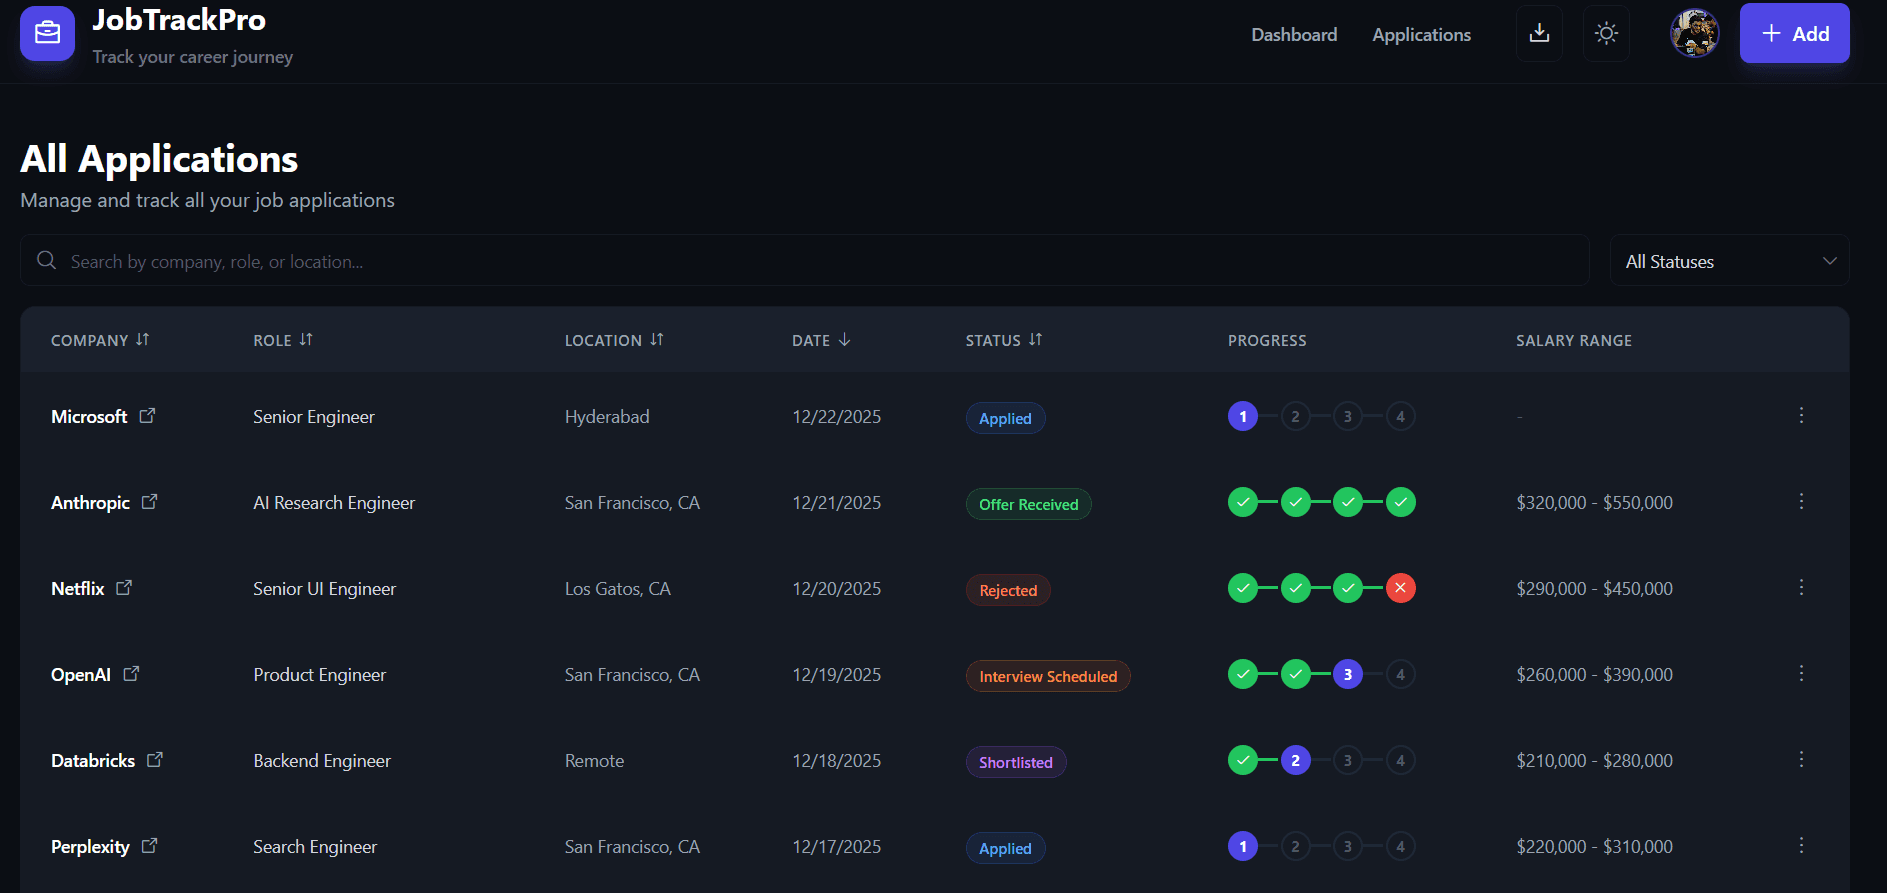Image resolution: width=1887 pixels, height=893 pixels.
Task: Click the Netflix company name
Action: click(x=78, y=588)
